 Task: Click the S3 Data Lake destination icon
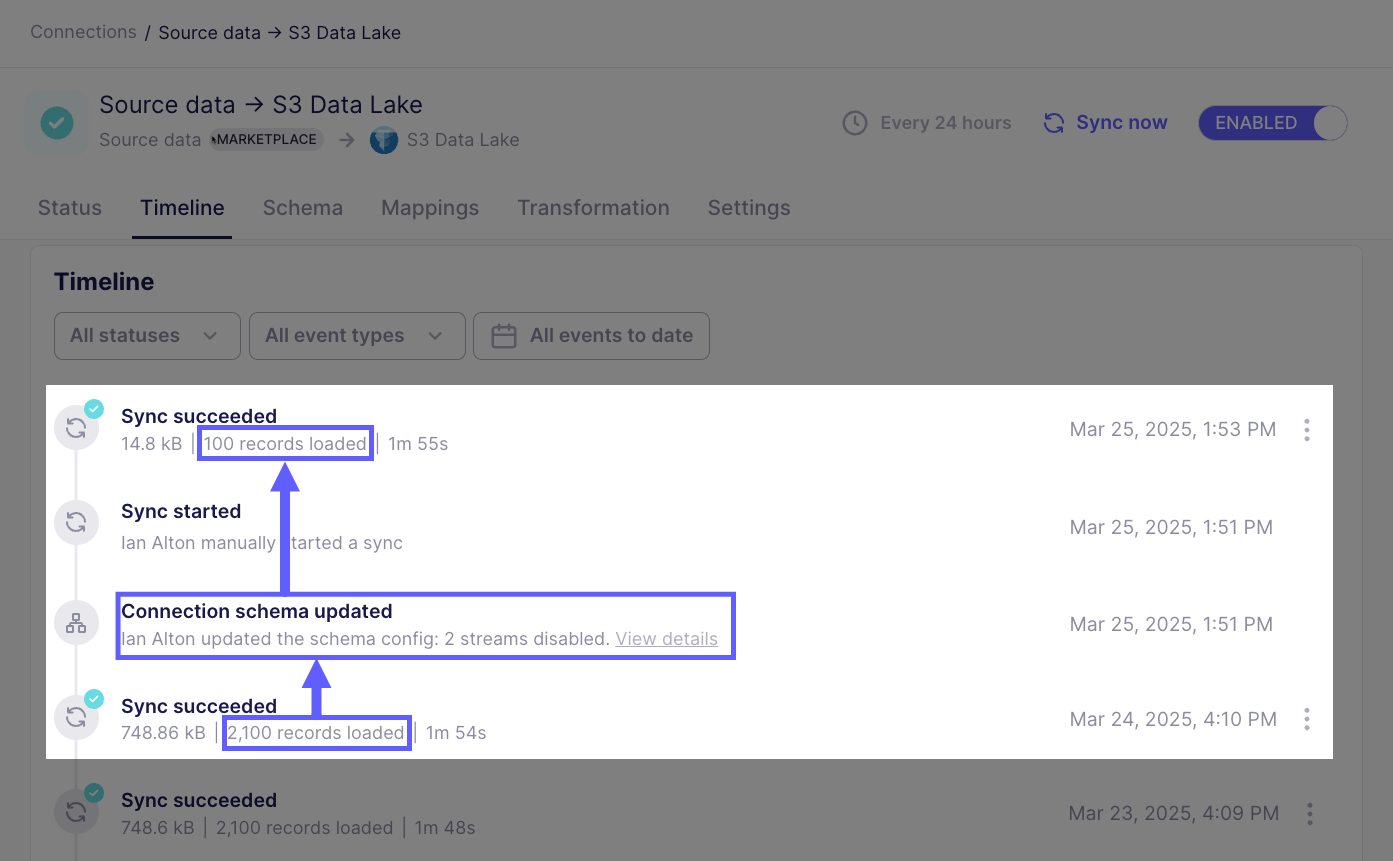point(384,140)
